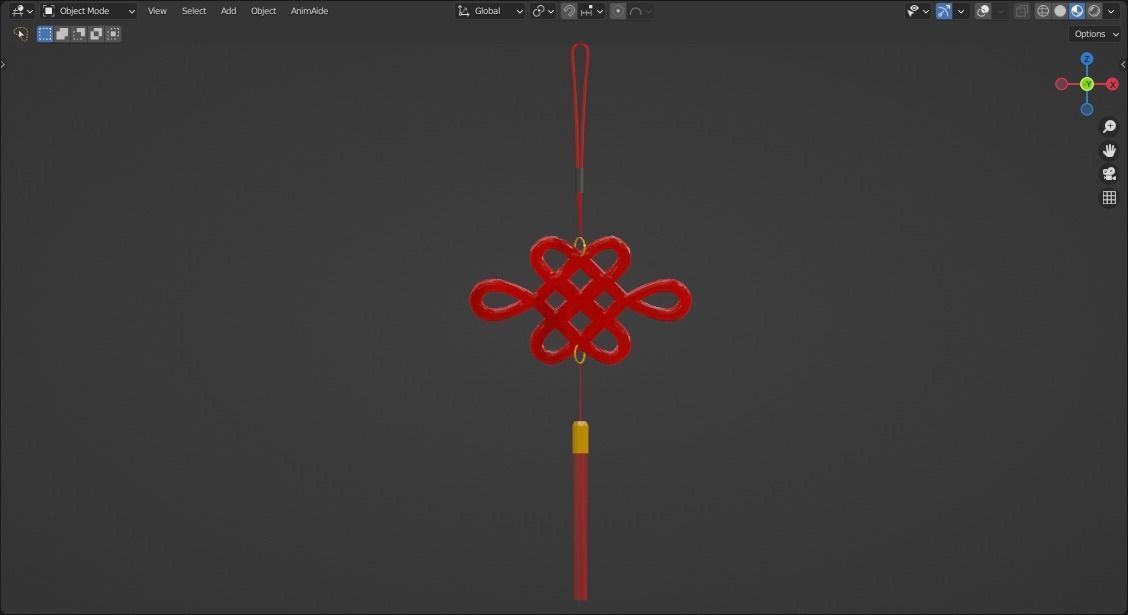Open proportional editing falloff dropdown
1128x615 pixels.
pyautogui.click(x=640, y=11)
